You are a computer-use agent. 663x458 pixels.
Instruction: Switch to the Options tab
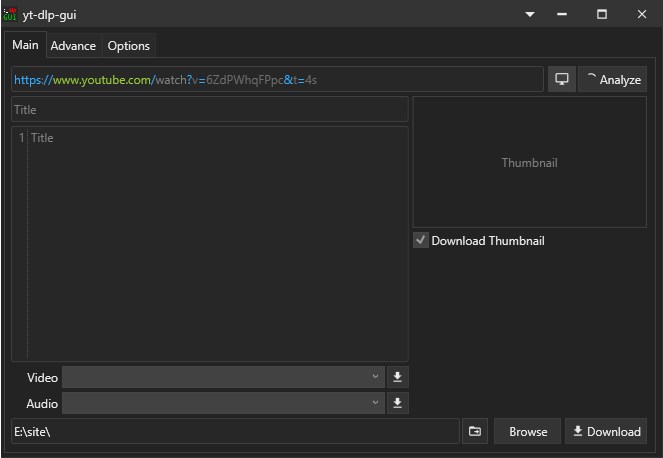coord(128,46)
